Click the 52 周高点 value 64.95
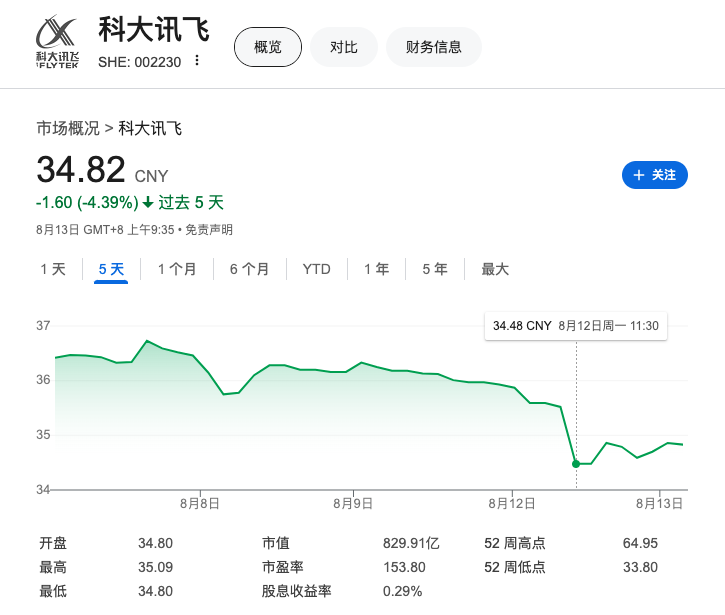The image size is (725, 615). click(x=640, y=543)
